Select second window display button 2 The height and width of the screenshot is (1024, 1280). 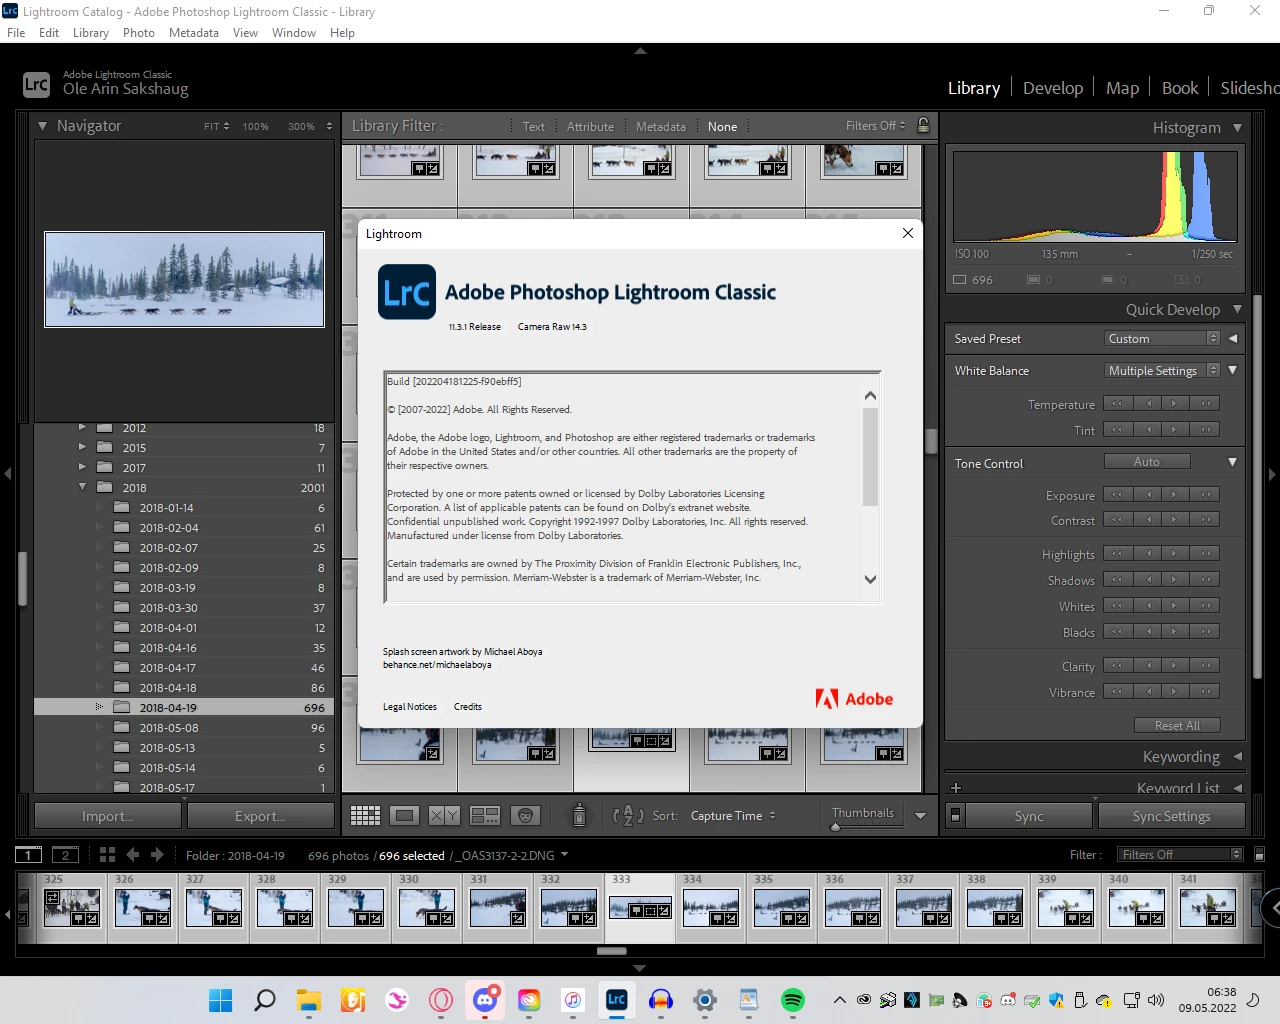65,855
